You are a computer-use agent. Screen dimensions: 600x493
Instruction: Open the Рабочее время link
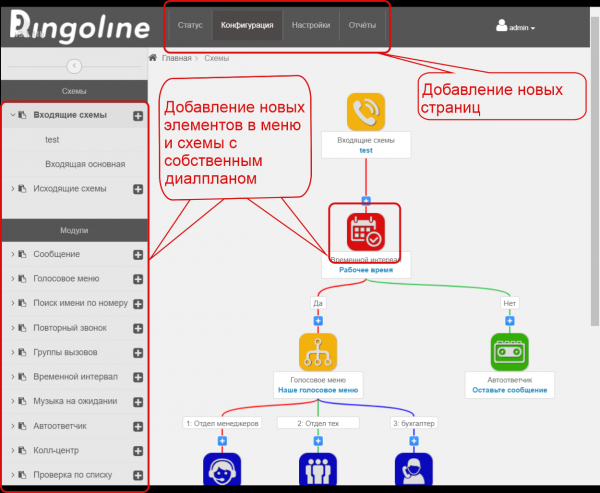pos(366,269)
